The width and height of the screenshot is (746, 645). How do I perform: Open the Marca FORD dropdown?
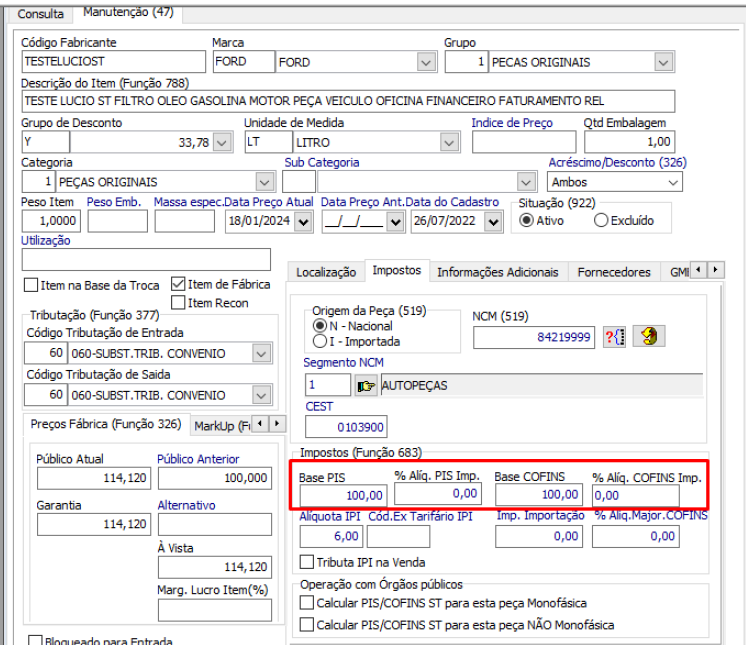426,62
